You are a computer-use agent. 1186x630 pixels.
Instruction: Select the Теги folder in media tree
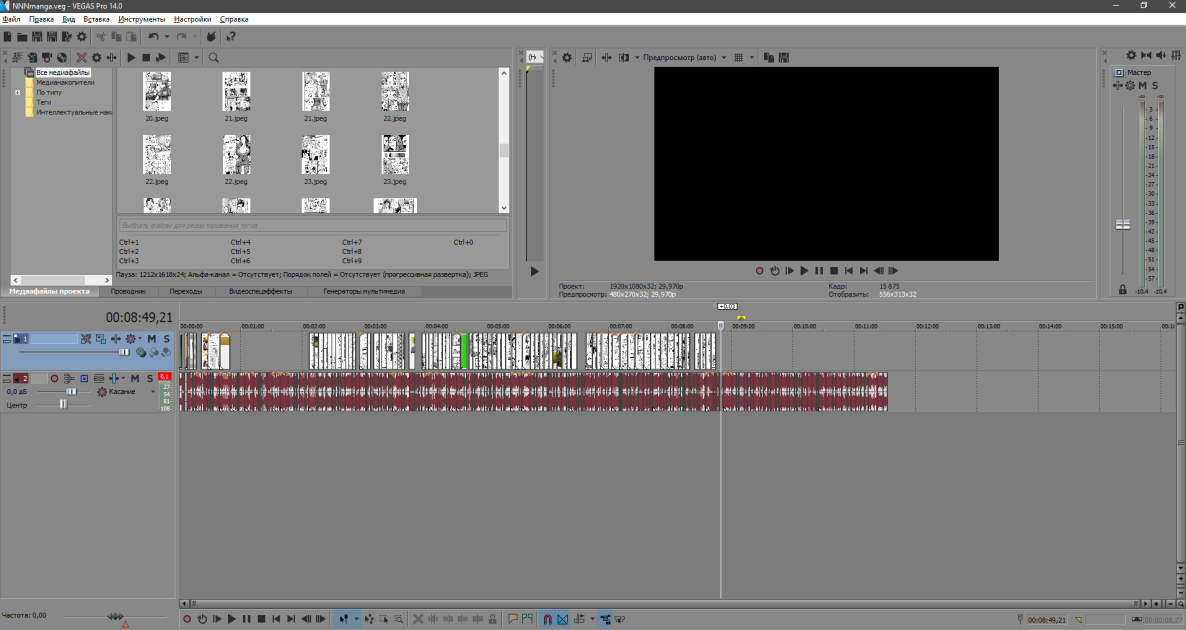tap(44, 102)
